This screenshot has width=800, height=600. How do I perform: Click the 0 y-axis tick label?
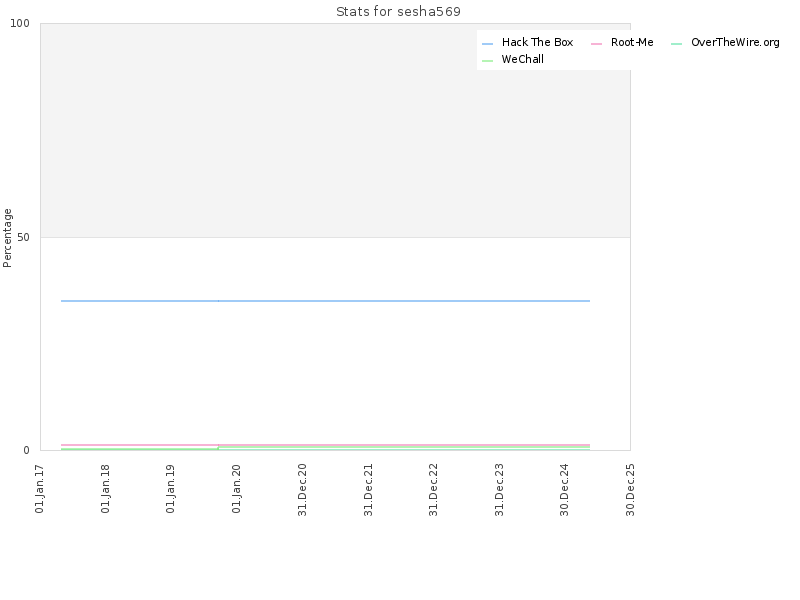click(x=27, y=451)
